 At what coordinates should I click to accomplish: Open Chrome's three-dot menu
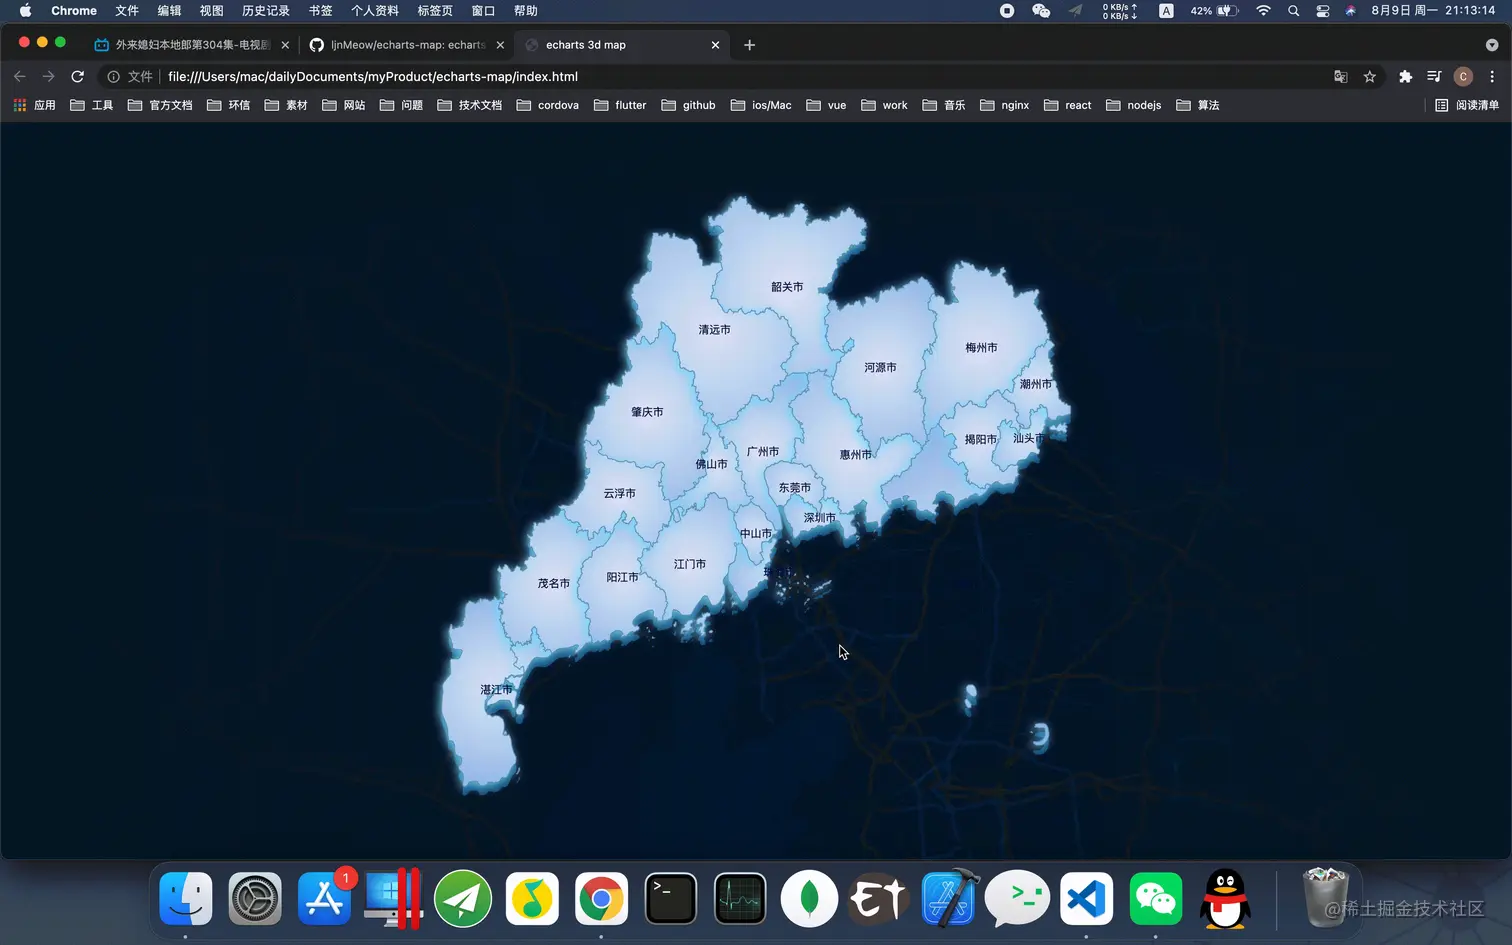[1491, 76]
